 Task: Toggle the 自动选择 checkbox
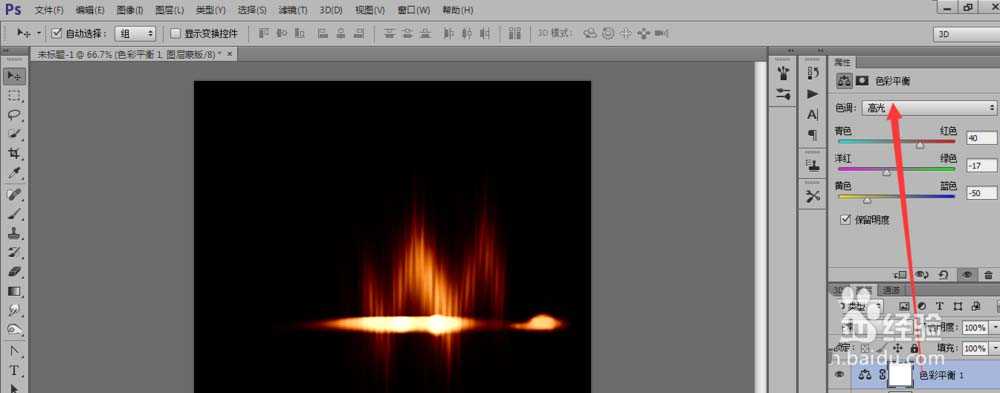56,33
